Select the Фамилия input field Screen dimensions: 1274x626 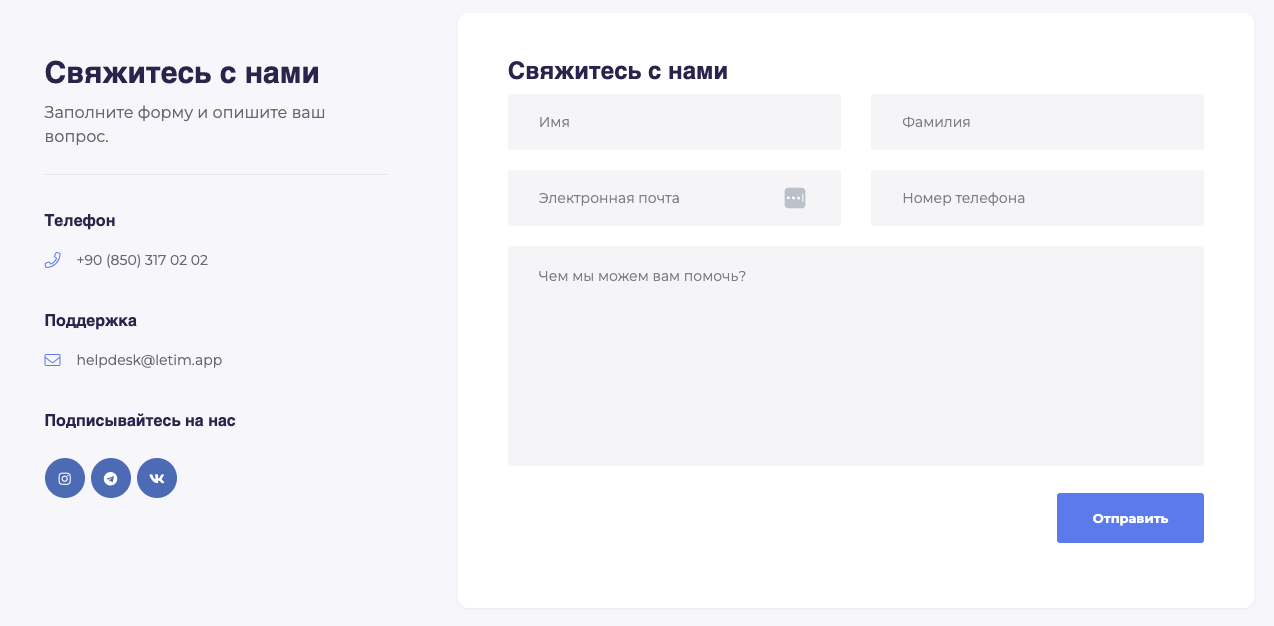point(1037,121)
